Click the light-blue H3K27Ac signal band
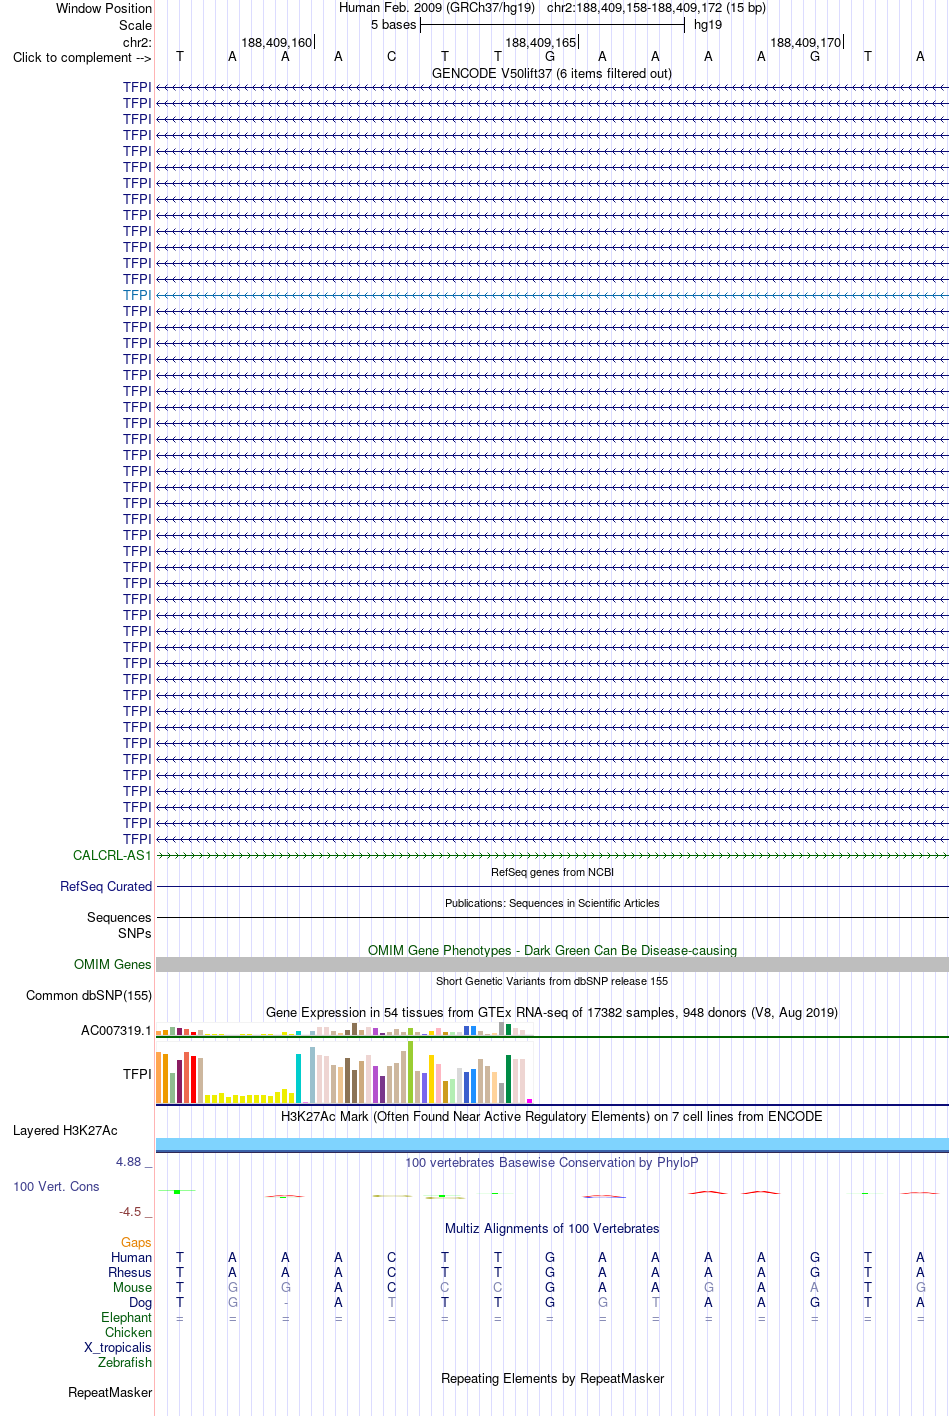The image size is (950, 1416). pyautogui.click(x=552, y=1144)
